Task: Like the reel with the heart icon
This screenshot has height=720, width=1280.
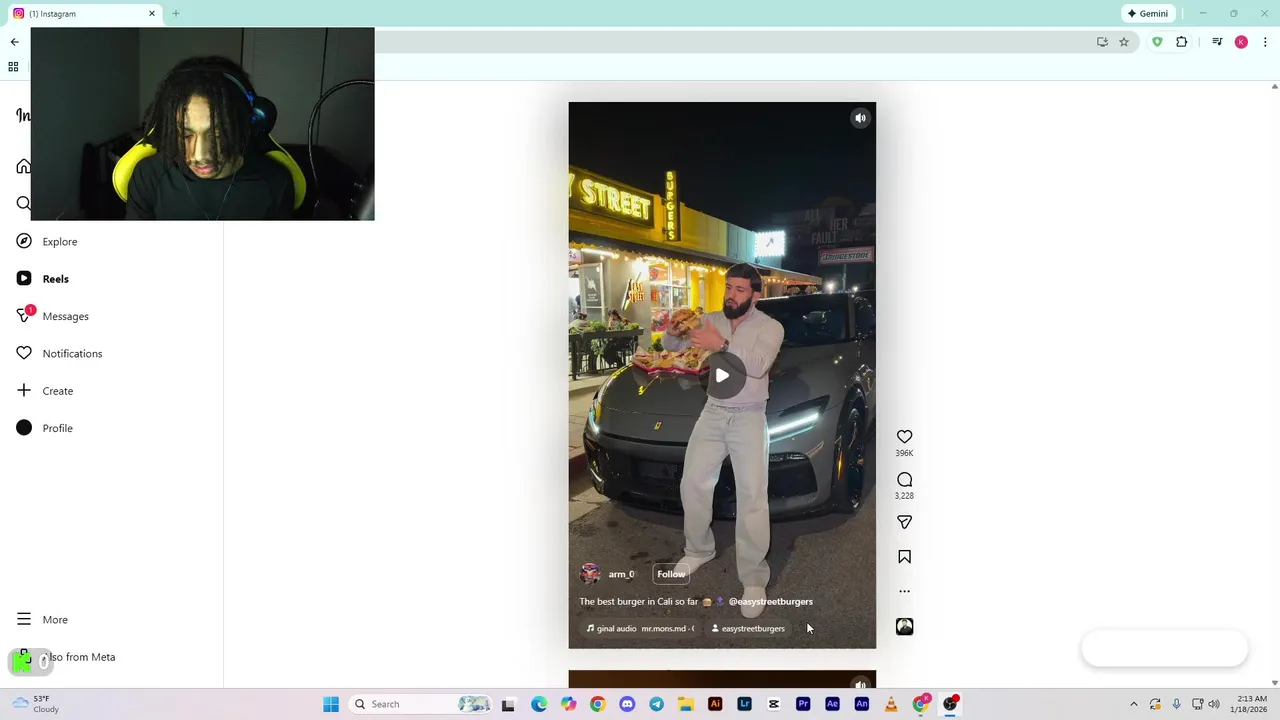Action: pos(904,437)
